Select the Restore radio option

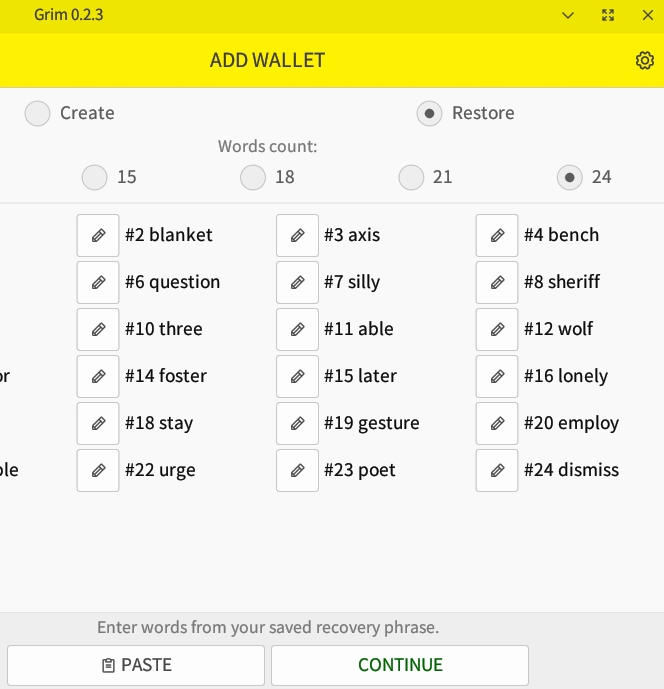[429, 114]
